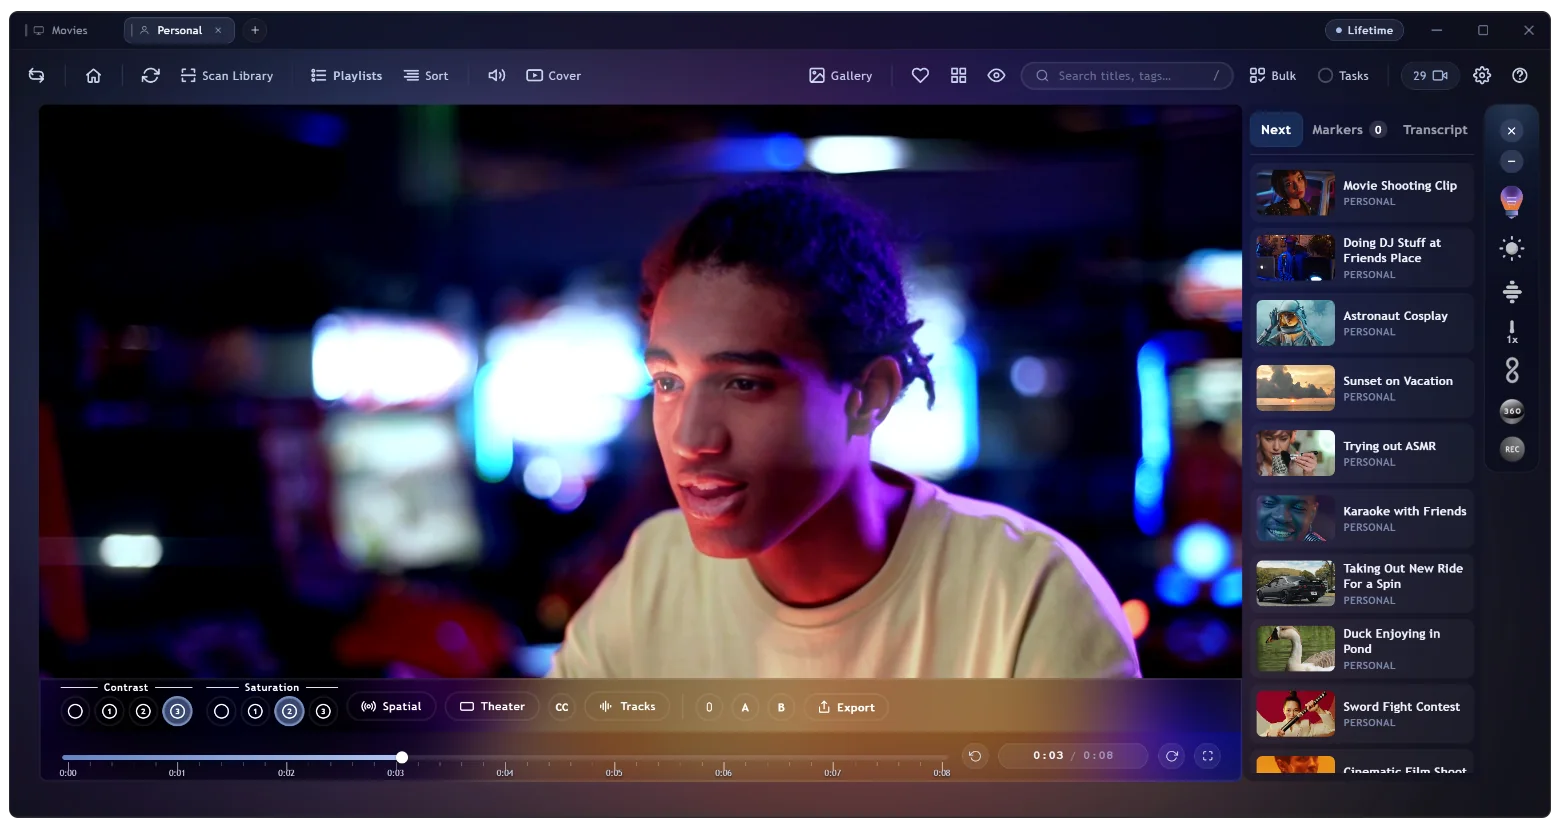Click Scan Library button
The height and width of the screenshot is (823, 1558).
(227, 75)
